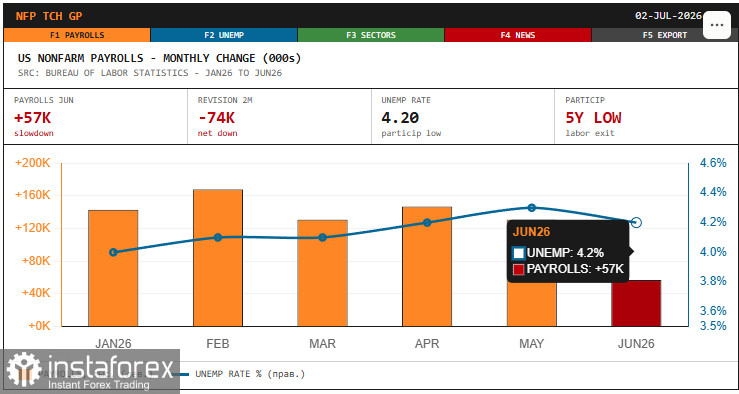Click the PAYROLLS JUN +57K stat card

point(96,116)
